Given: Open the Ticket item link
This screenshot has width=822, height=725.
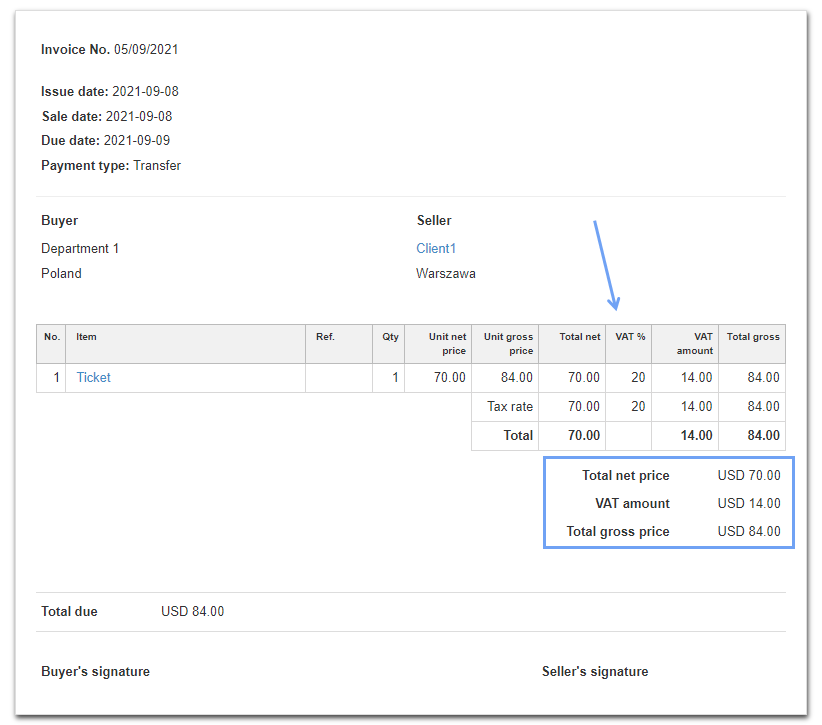Looking at the screenshot, I should [93, 377].
